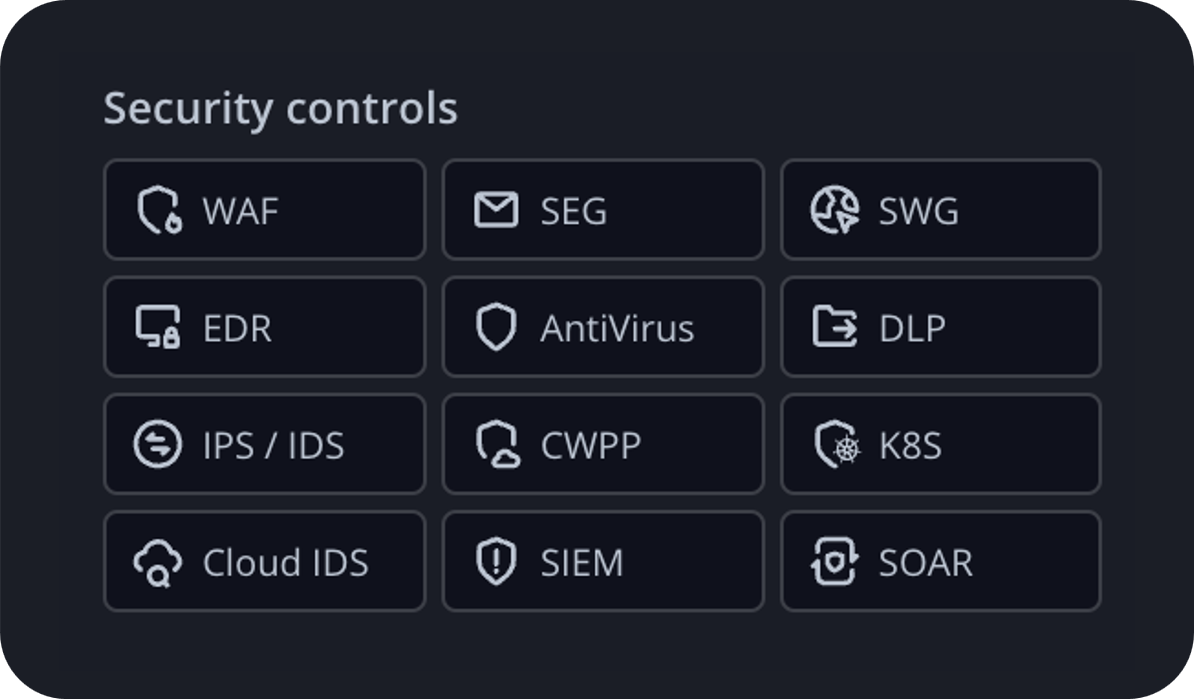This screenshot has height=699, width=1194.
Task: Select the cloud search icon beside Cloud IDS
Action: click(x=156, y=561)
